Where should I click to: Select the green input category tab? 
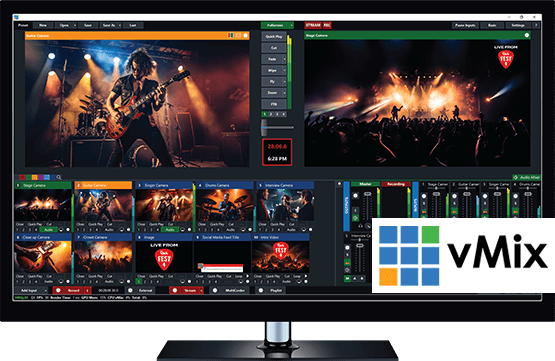point(29,177)
